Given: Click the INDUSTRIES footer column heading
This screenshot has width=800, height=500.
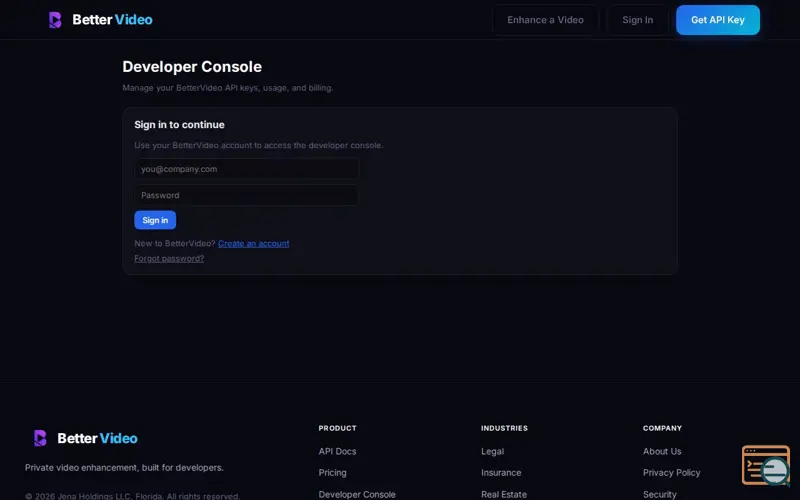Looking at the screenshot, I should (504, 428).
